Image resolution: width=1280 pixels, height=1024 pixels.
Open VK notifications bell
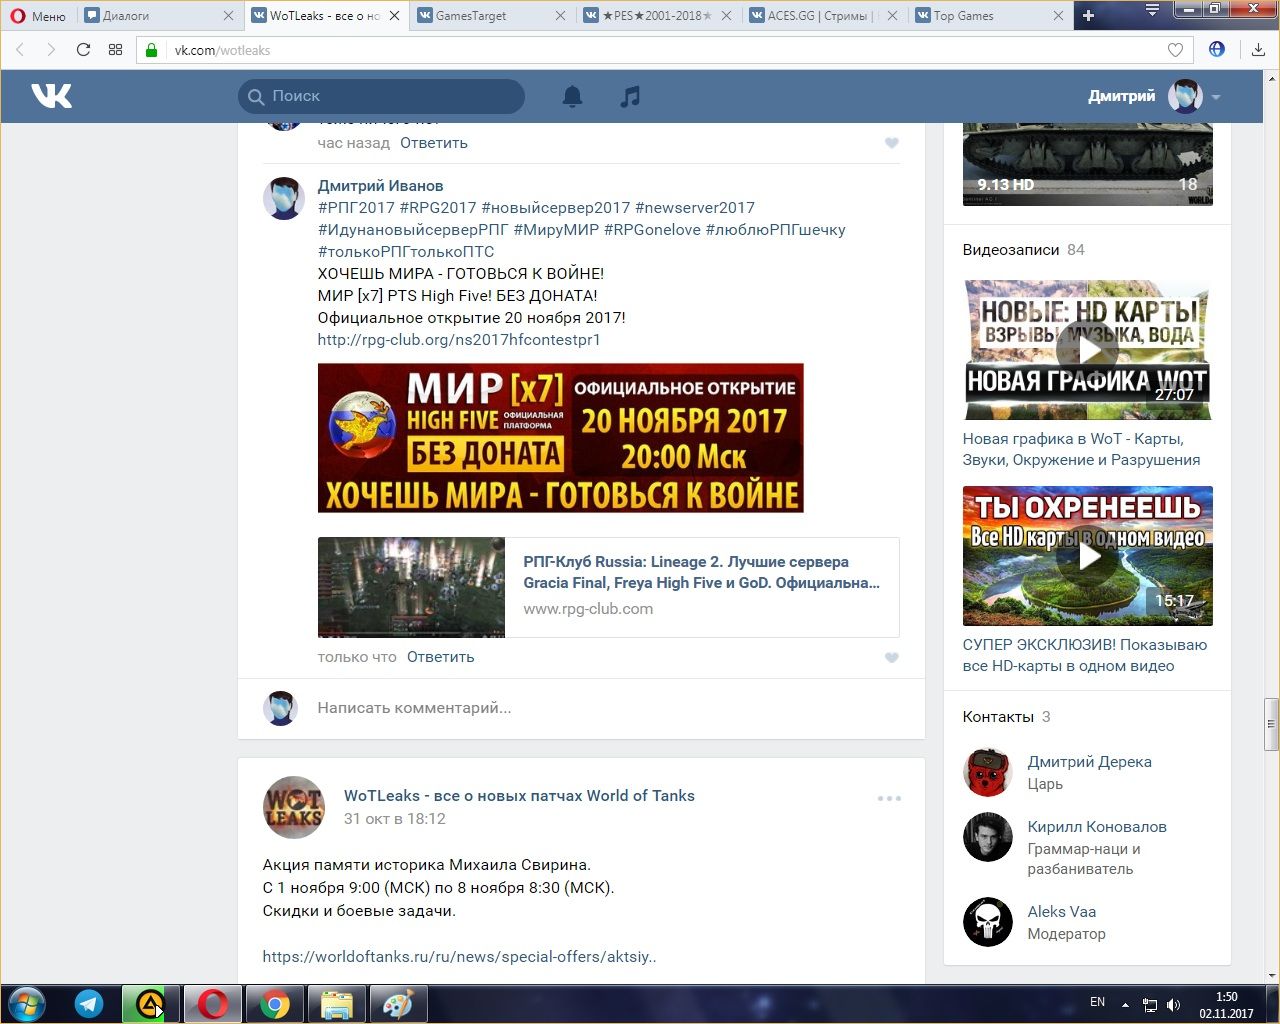click(x=572, y=96)
